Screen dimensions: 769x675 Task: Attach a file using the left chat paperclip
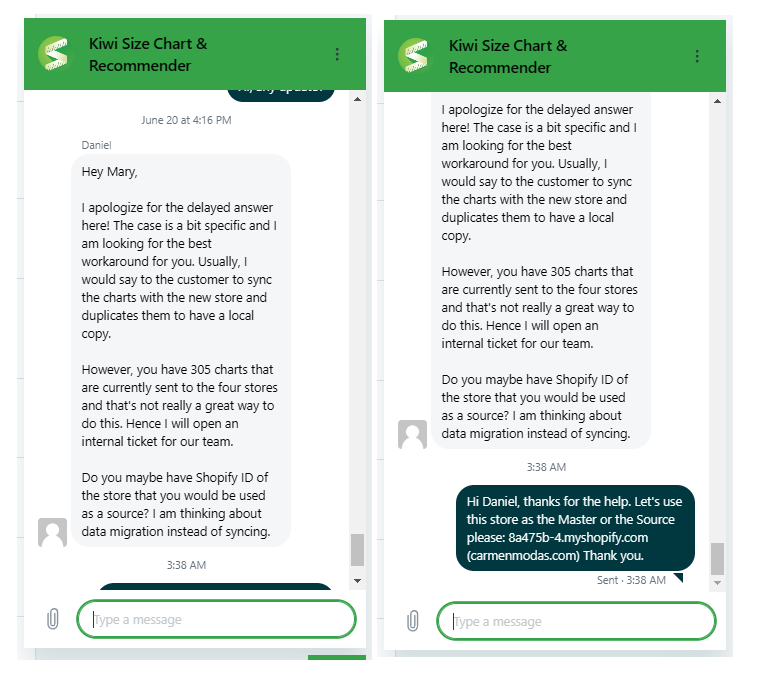53,619
